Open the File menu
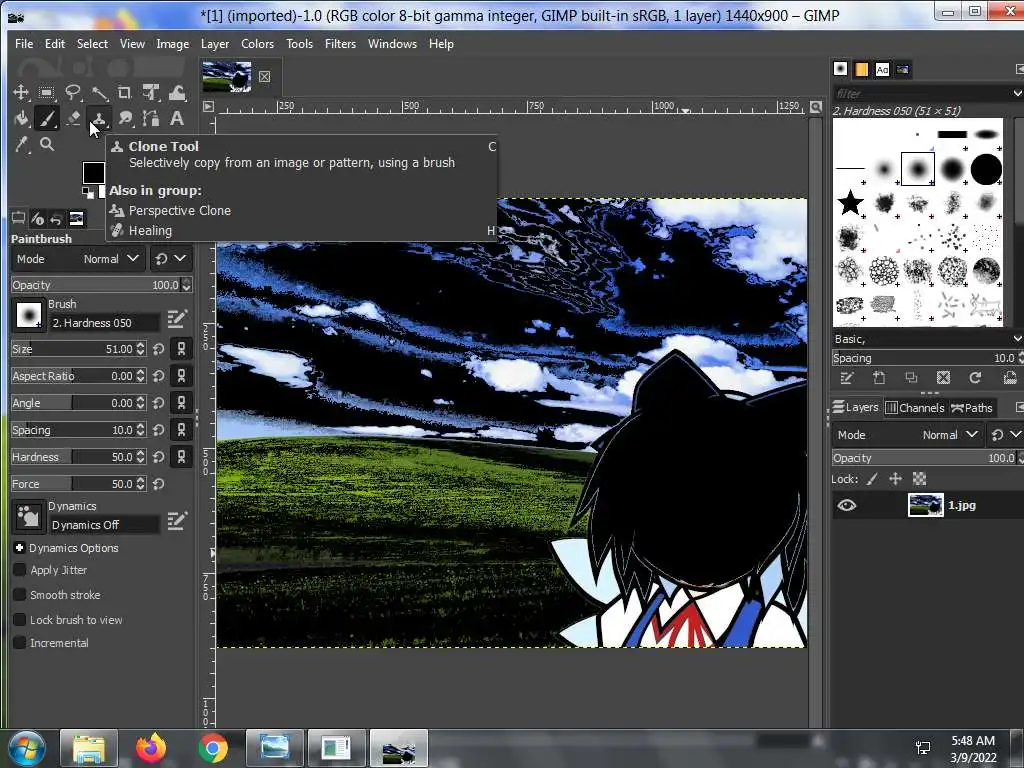This screenshot has height=768, width=1024. click(x=24, y=44)
